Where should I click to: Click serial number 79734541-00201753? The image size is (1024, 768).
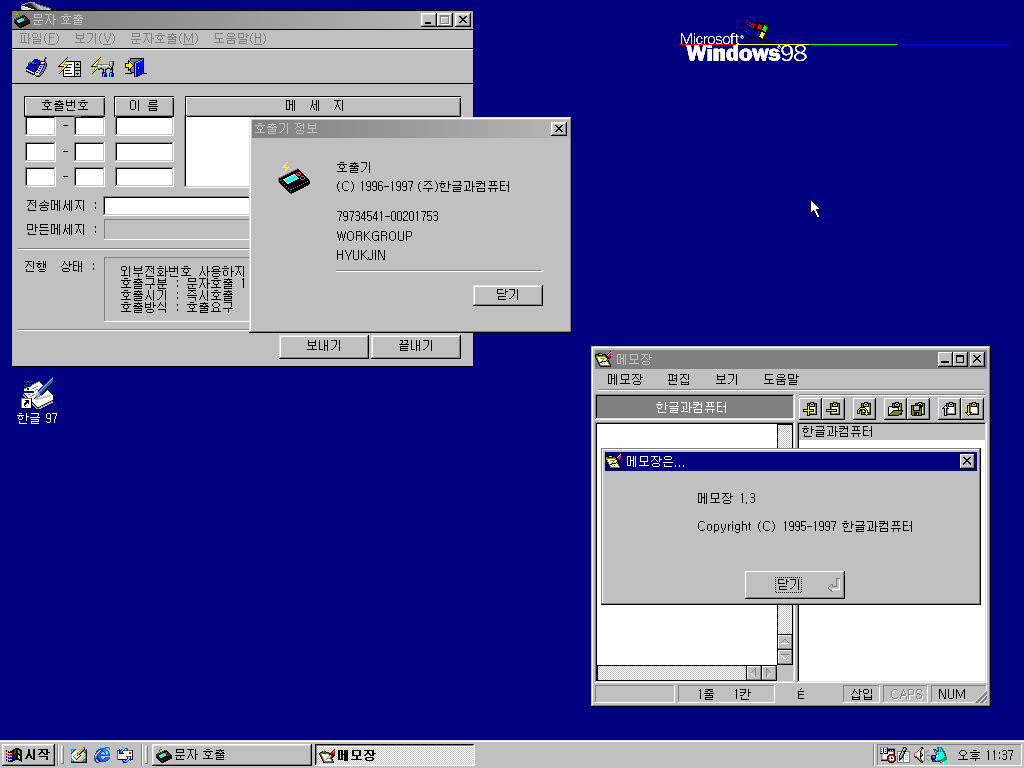pos(387,216)
